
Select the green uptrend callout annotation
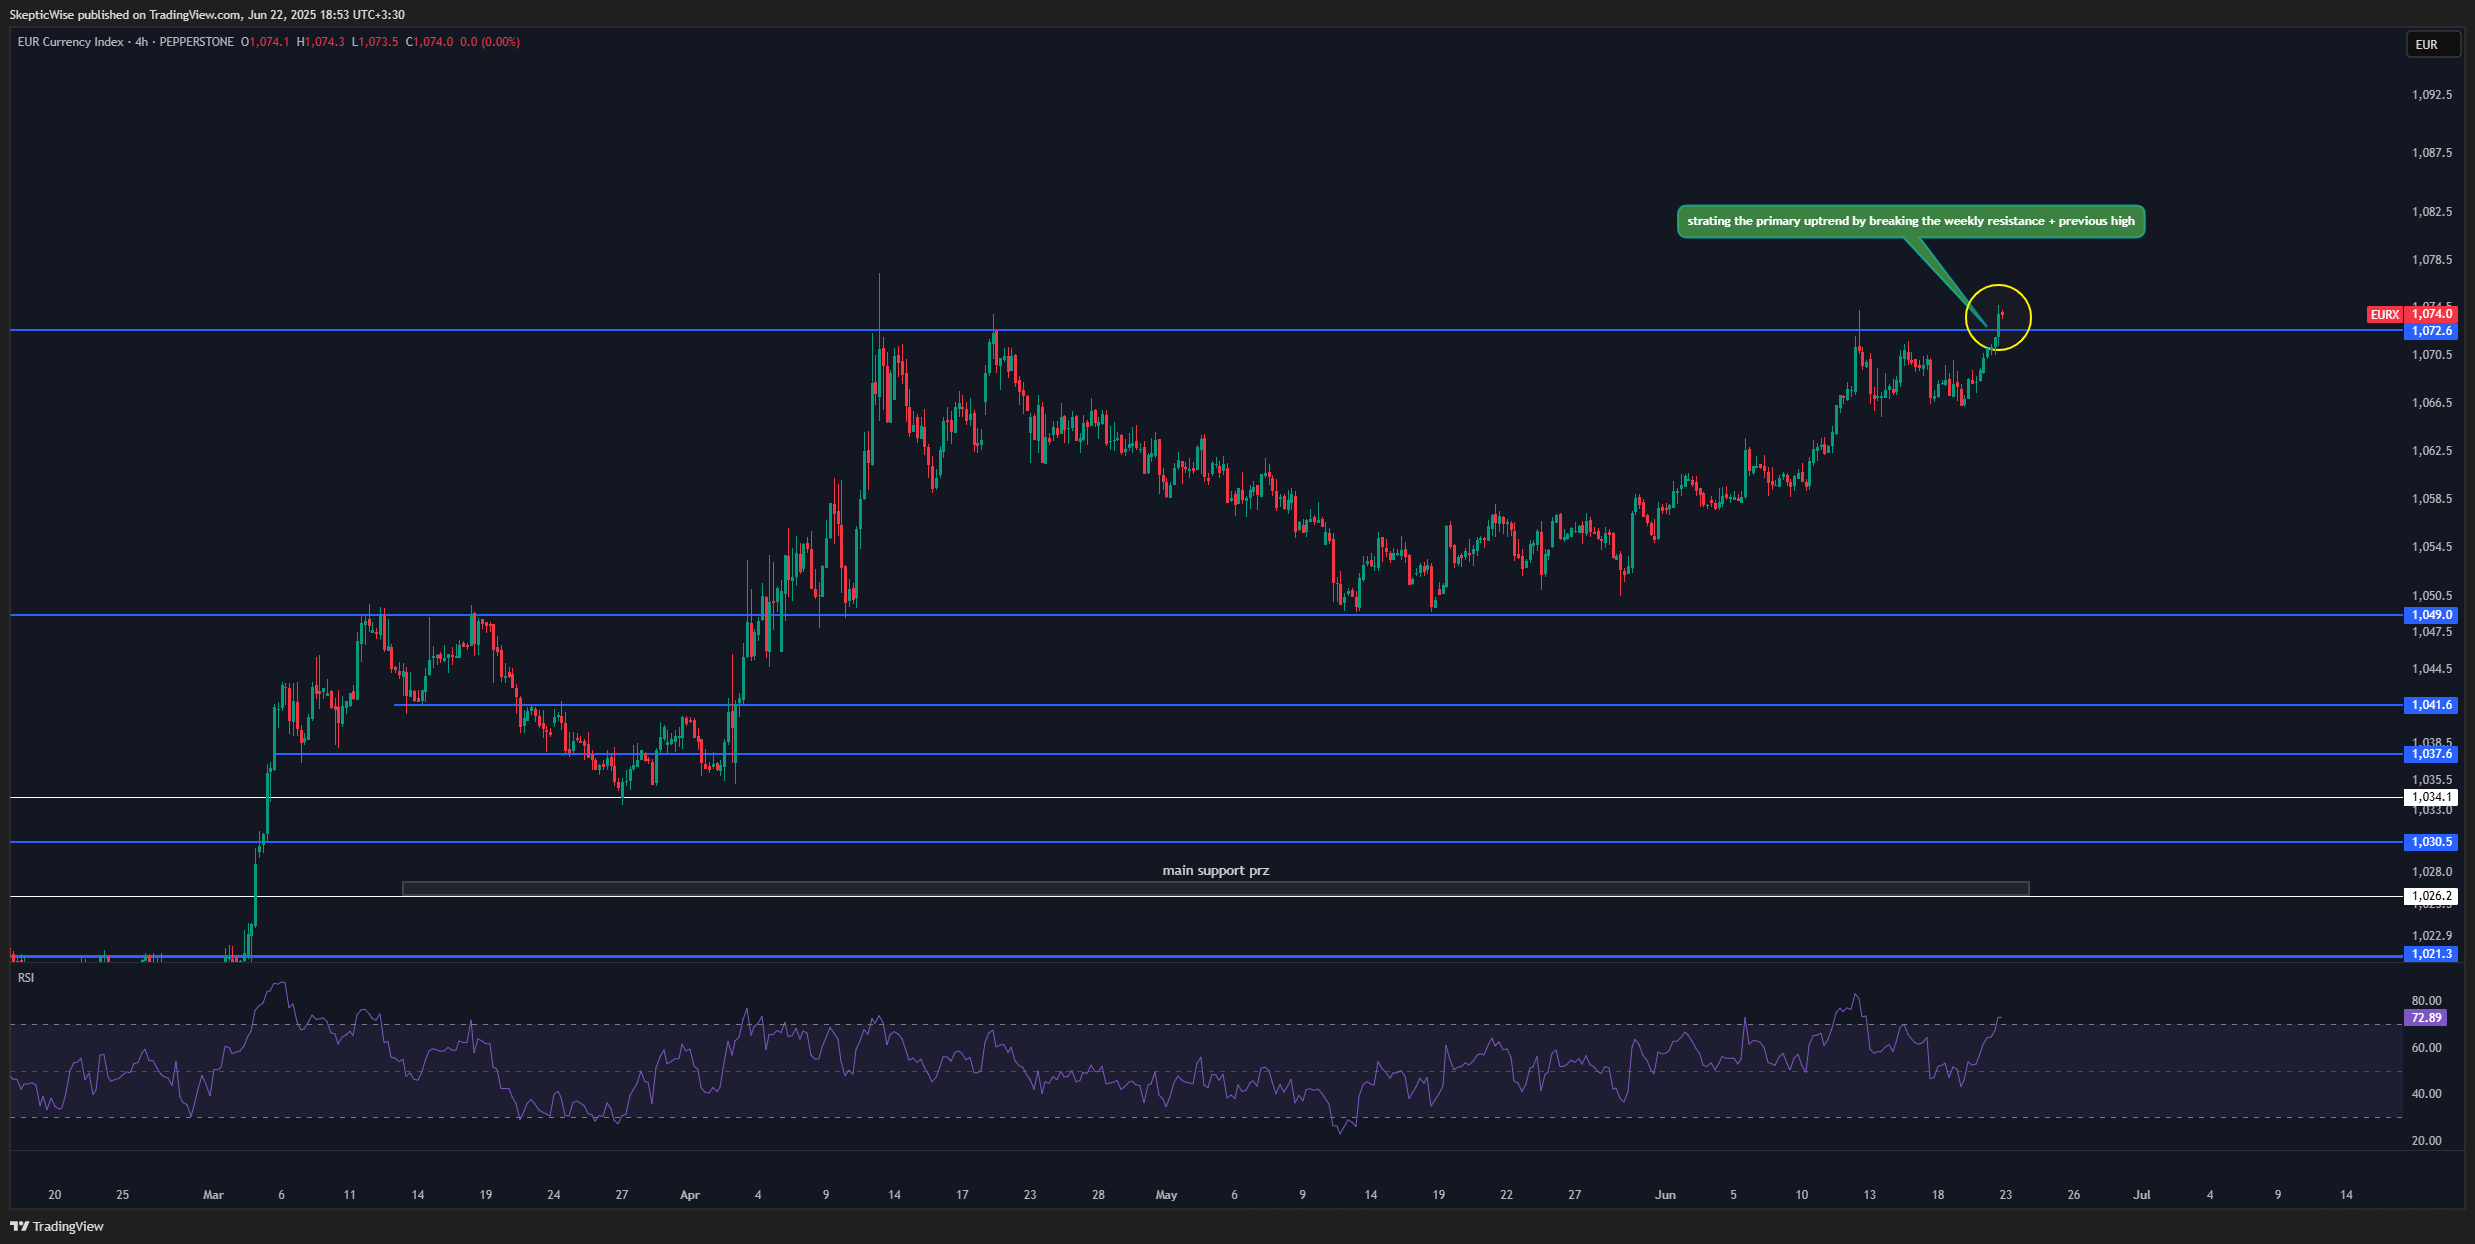pyautogui.click(x=1911, y=221)
